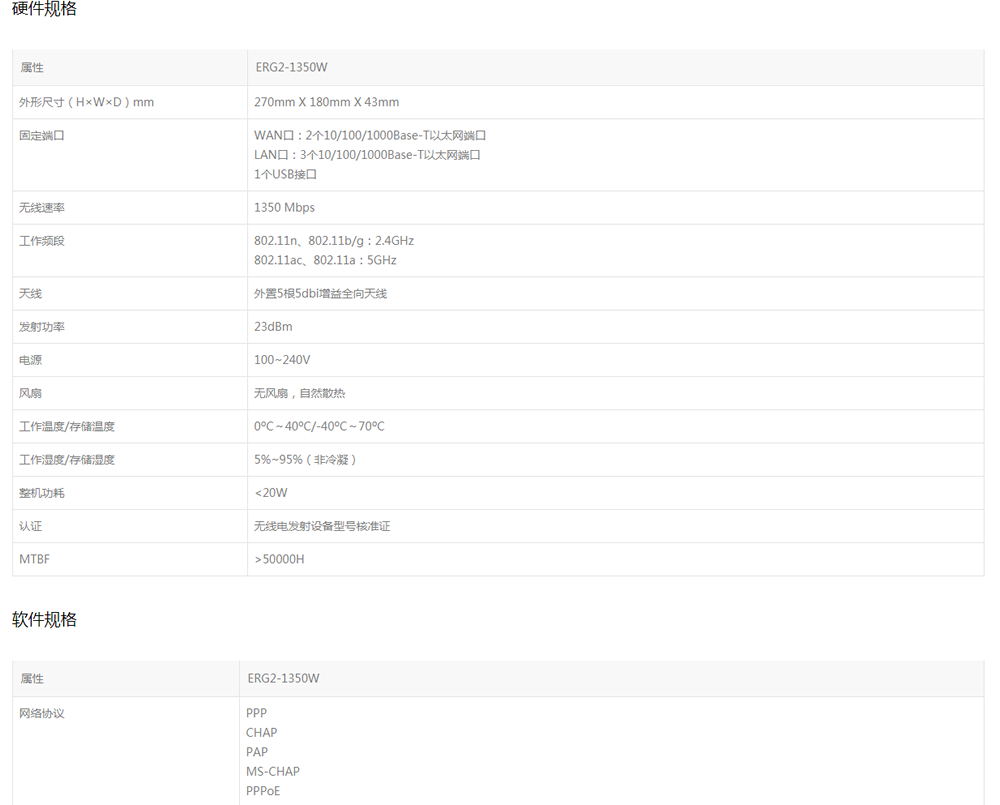
Task: Click the 无风扇，自然散热 fan value
Action: tap(299, 393)
